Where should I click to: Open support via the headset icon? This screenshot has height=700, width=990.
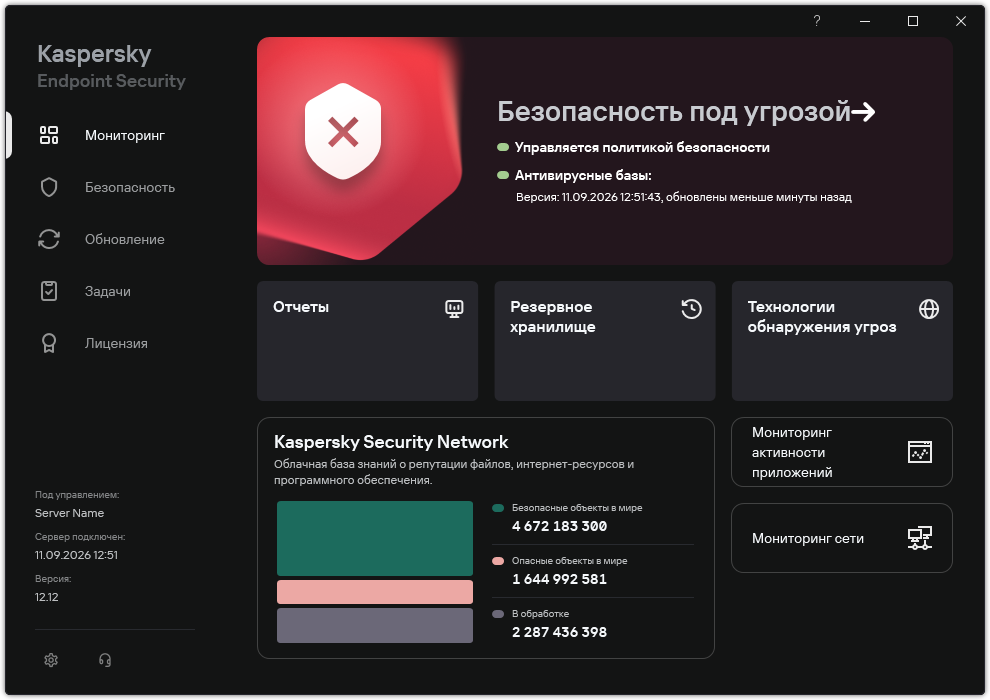[x=105, y=660]
